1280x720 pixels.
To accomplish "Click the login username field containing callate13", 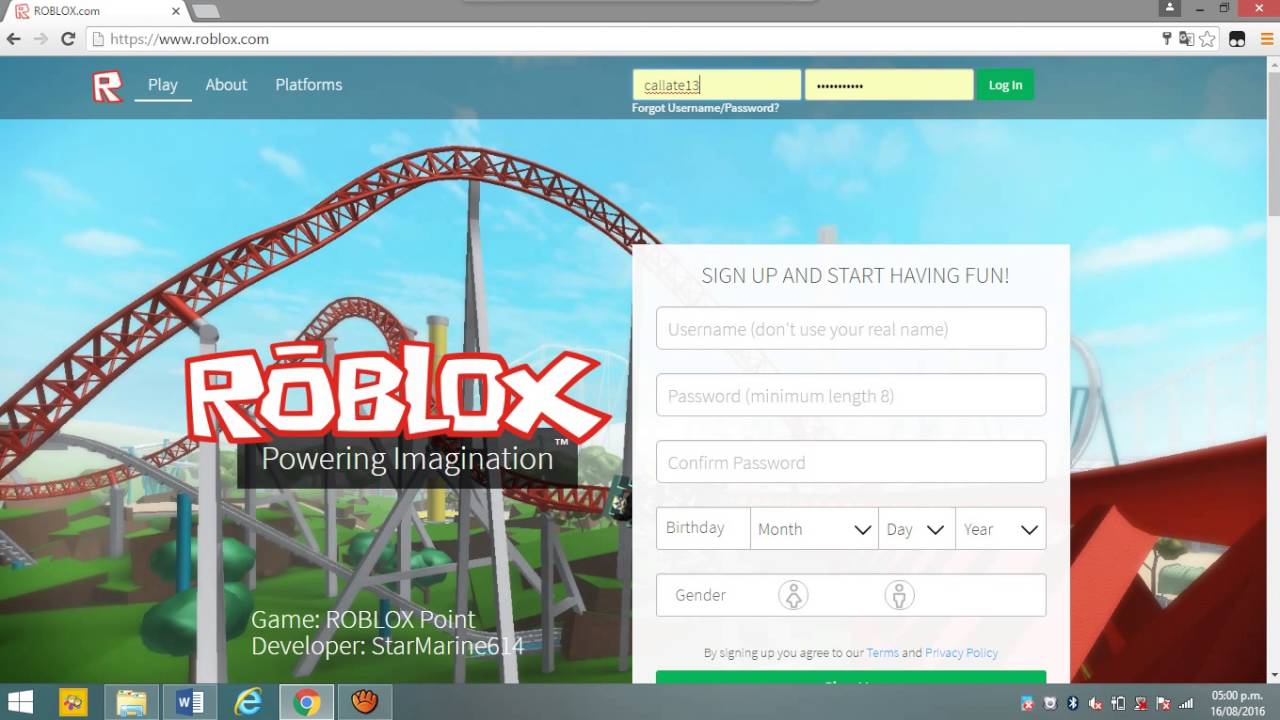I will tap(717, 85).
